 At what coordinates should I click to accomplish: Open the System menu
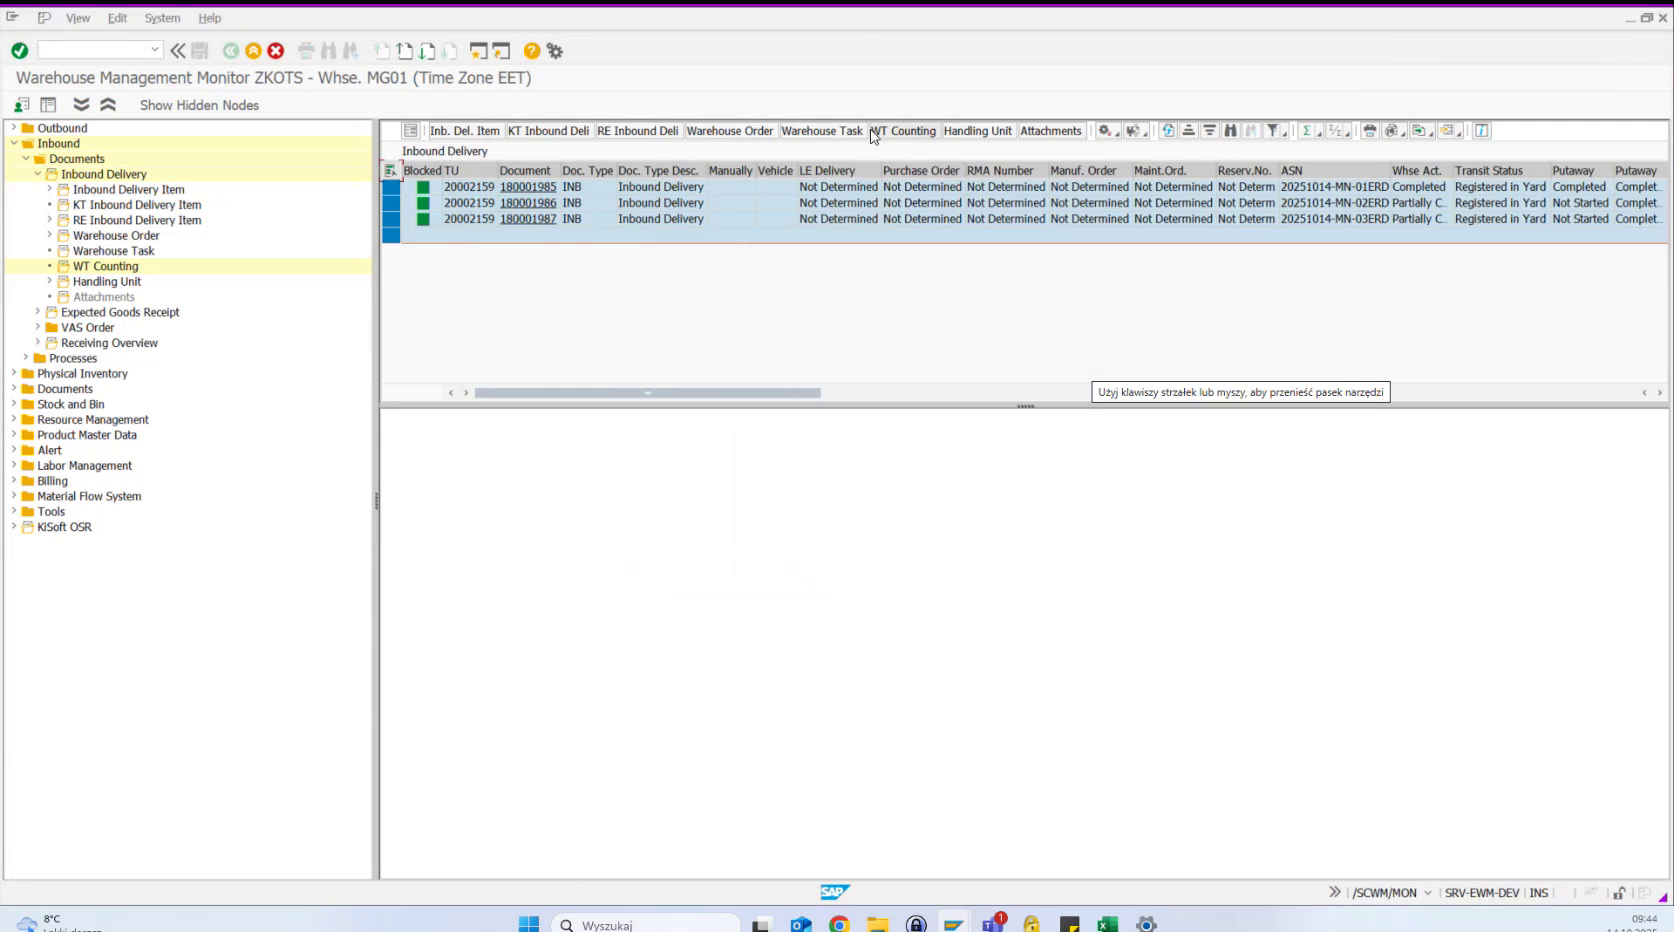(x=162, y=17)
